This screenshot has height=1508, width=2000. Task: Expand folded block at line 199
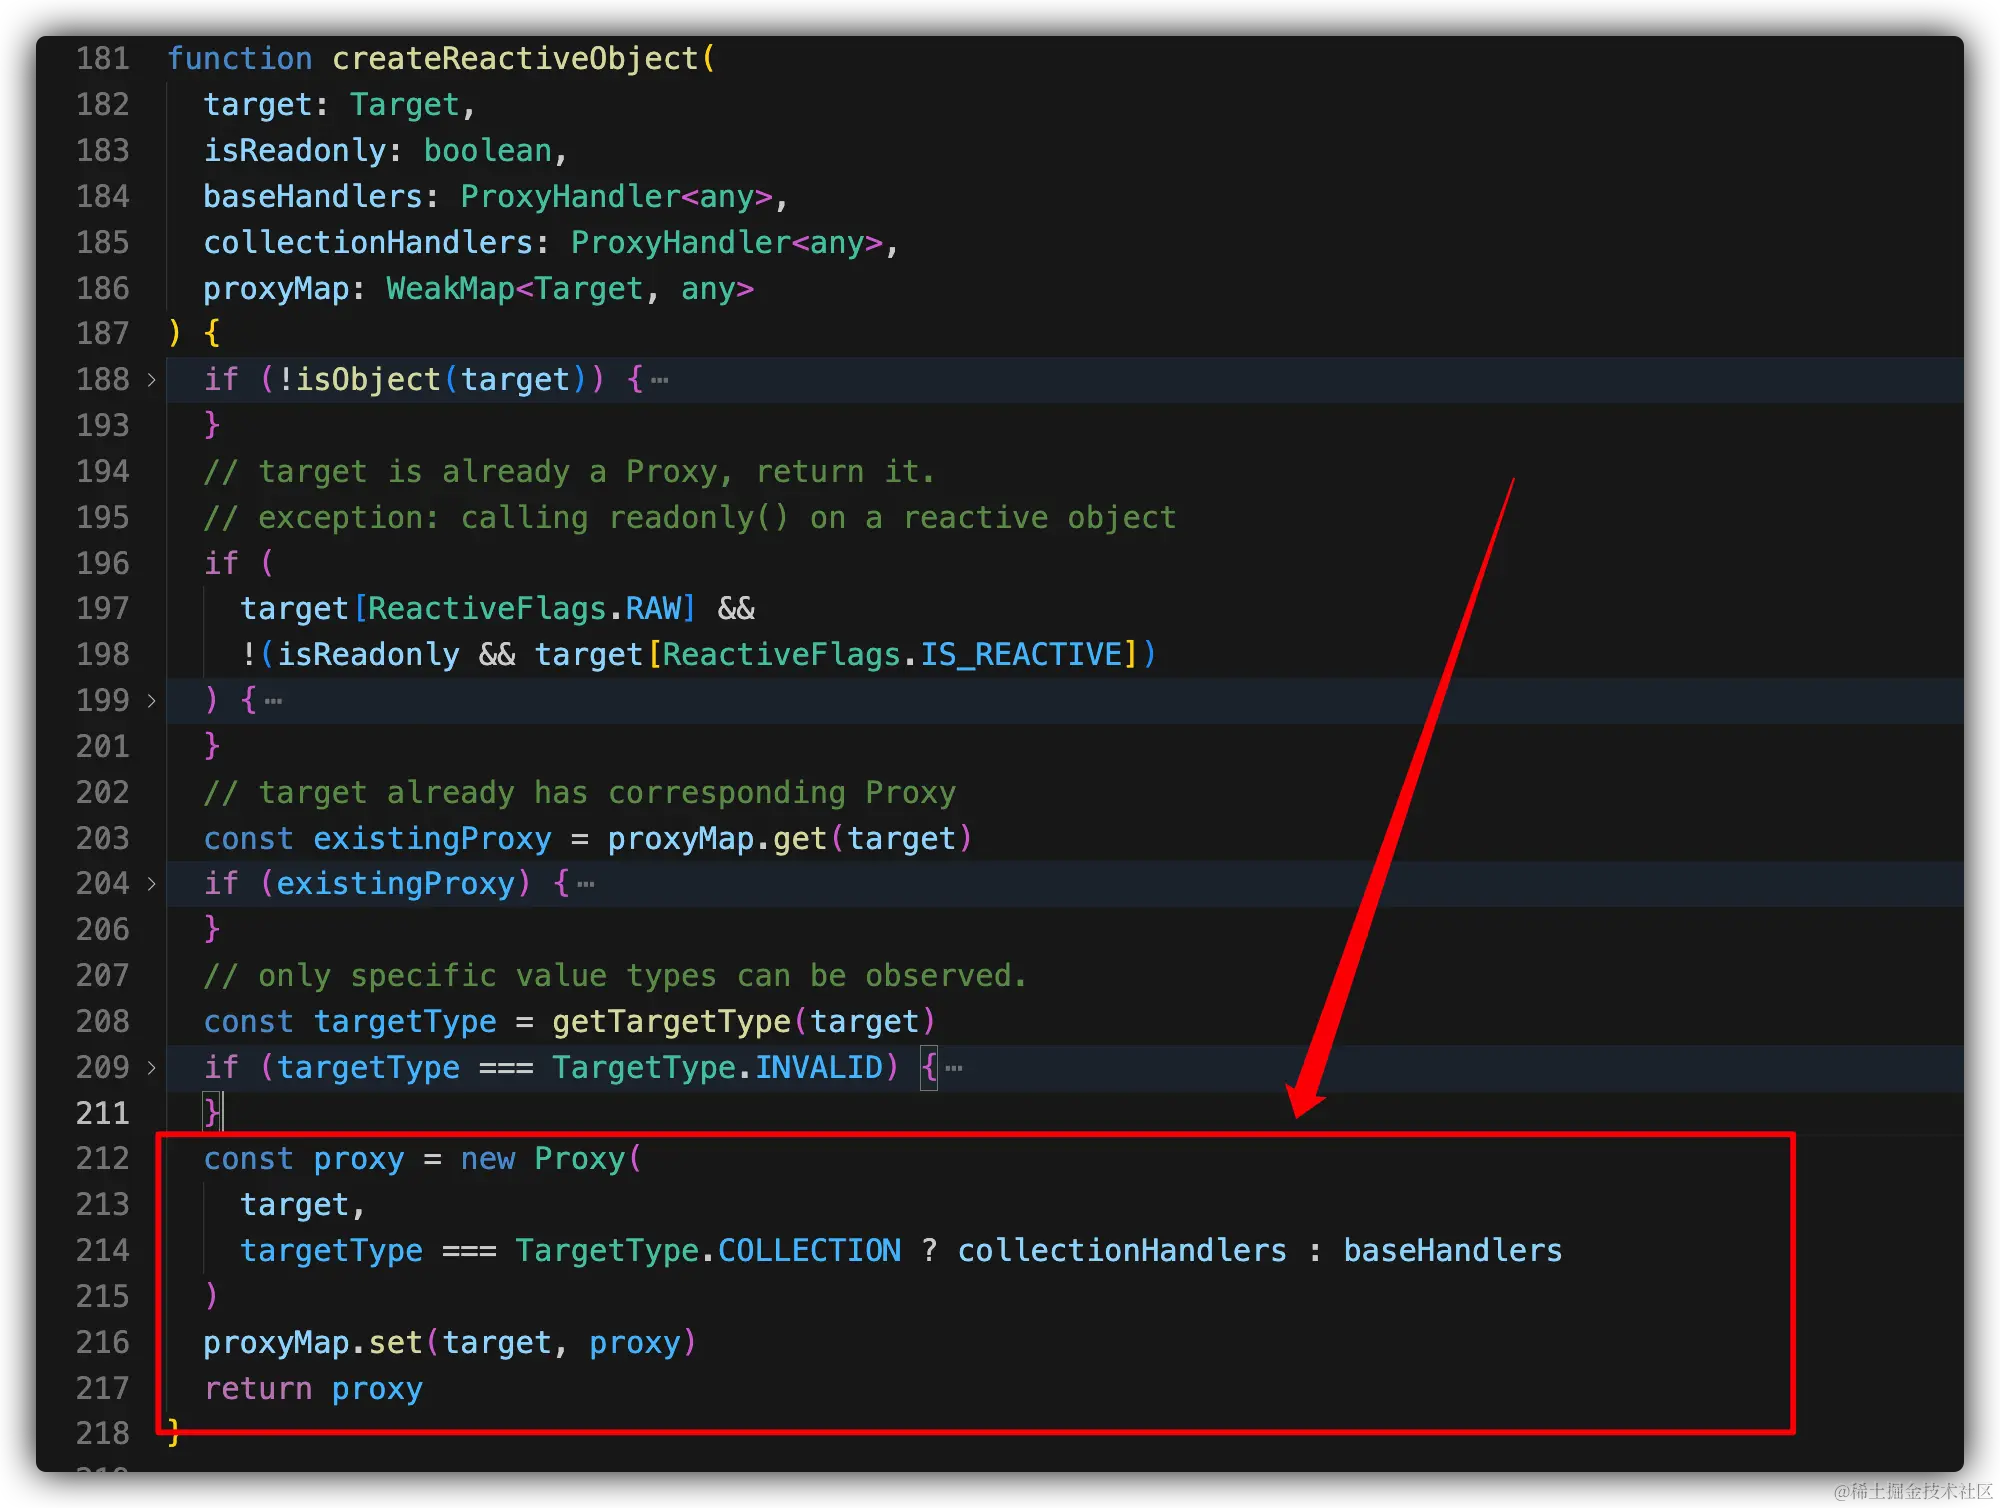151,701
